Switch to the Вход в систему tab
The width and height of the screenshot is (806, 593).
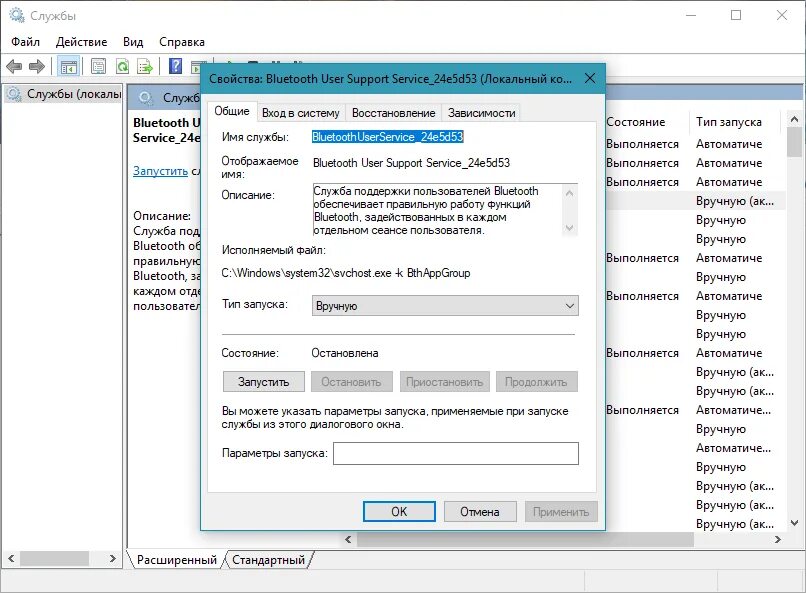[301, 113]
